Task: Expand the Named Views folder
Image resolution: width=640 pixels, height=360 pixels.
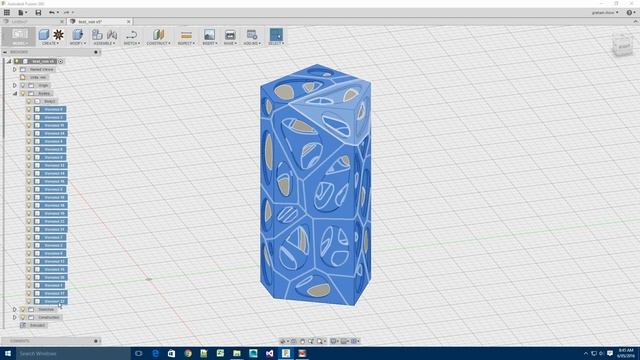Action: coord(15,69)
